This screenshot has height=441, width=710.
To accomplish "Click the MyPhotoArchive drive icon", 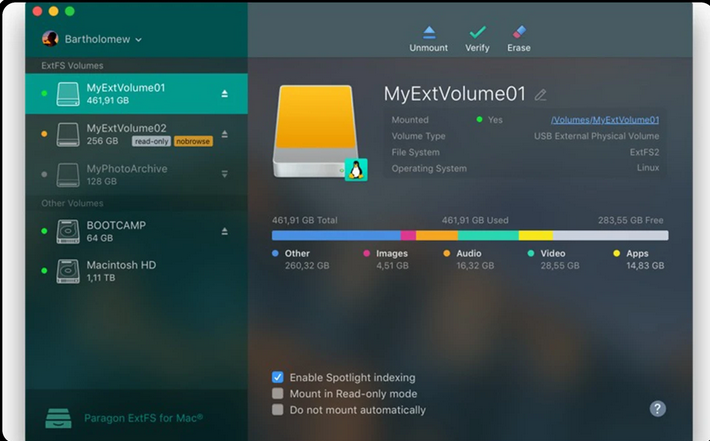I will click(68, 175).
